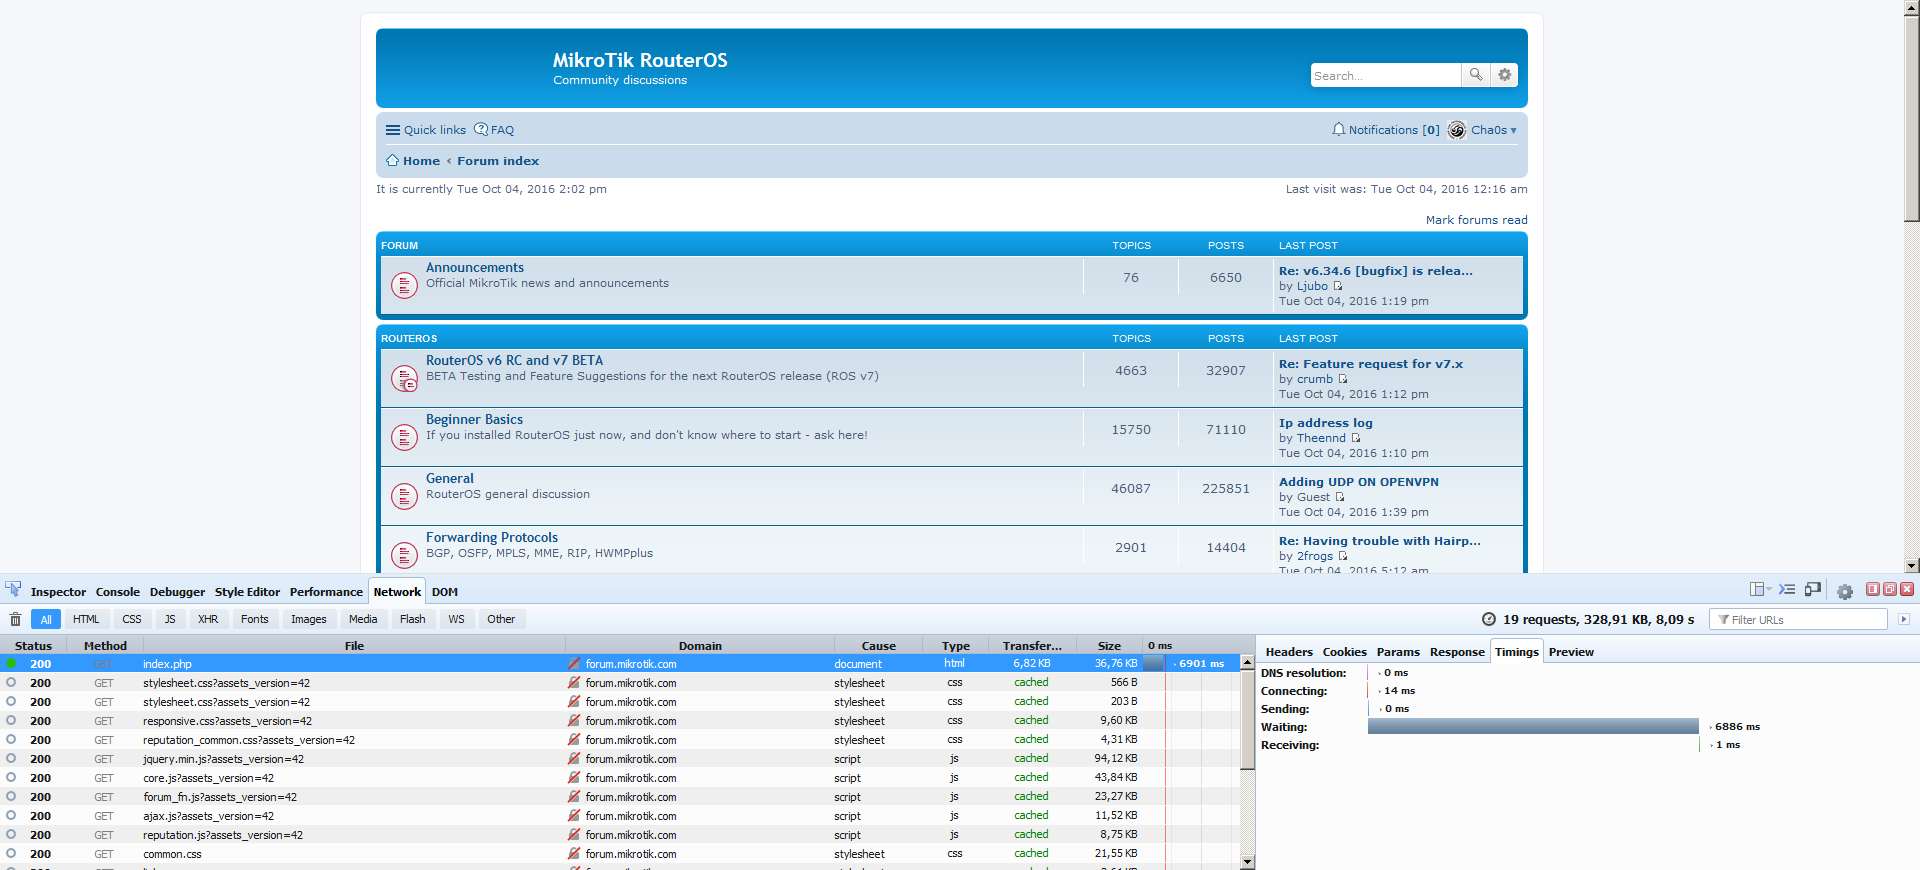
Task: Open the Headers tab in details pane
Action: click(x=1289, y=652)
